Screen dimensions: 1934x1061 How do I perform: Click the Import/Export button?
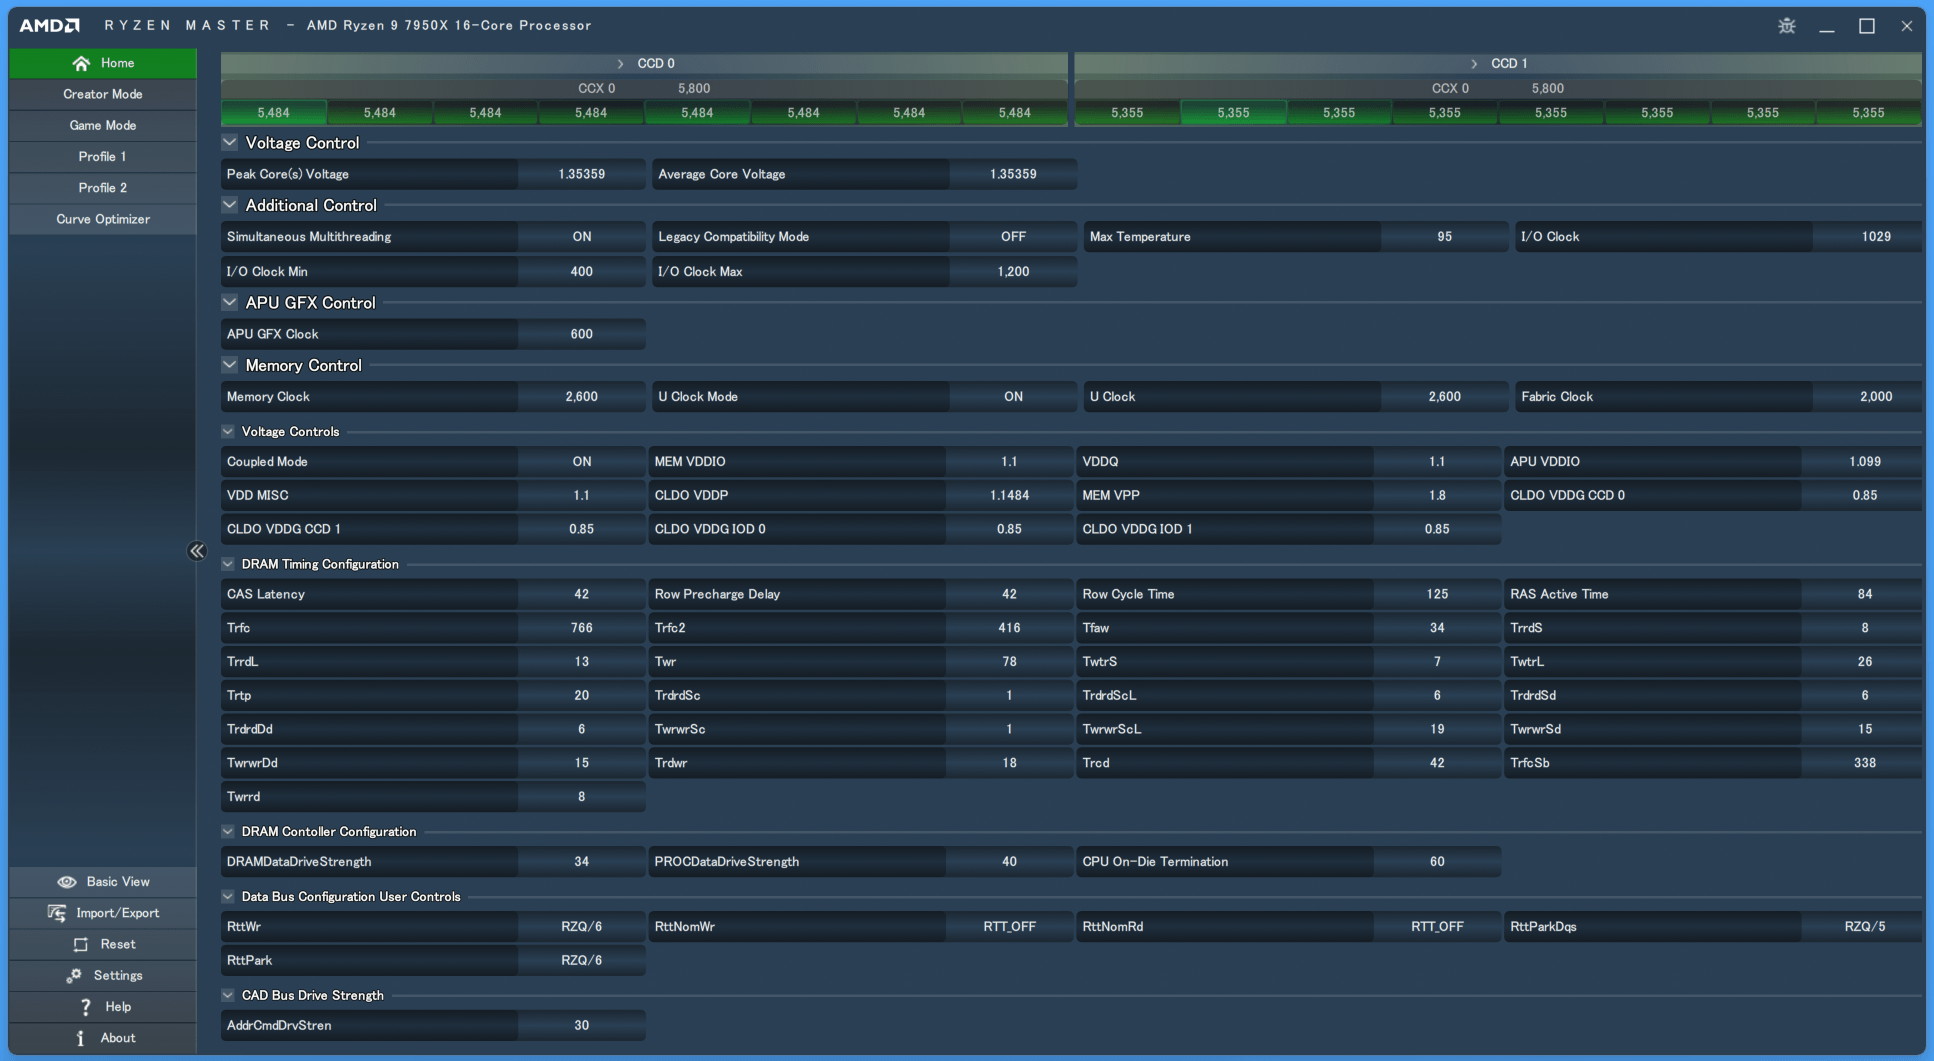pos(103,913)
